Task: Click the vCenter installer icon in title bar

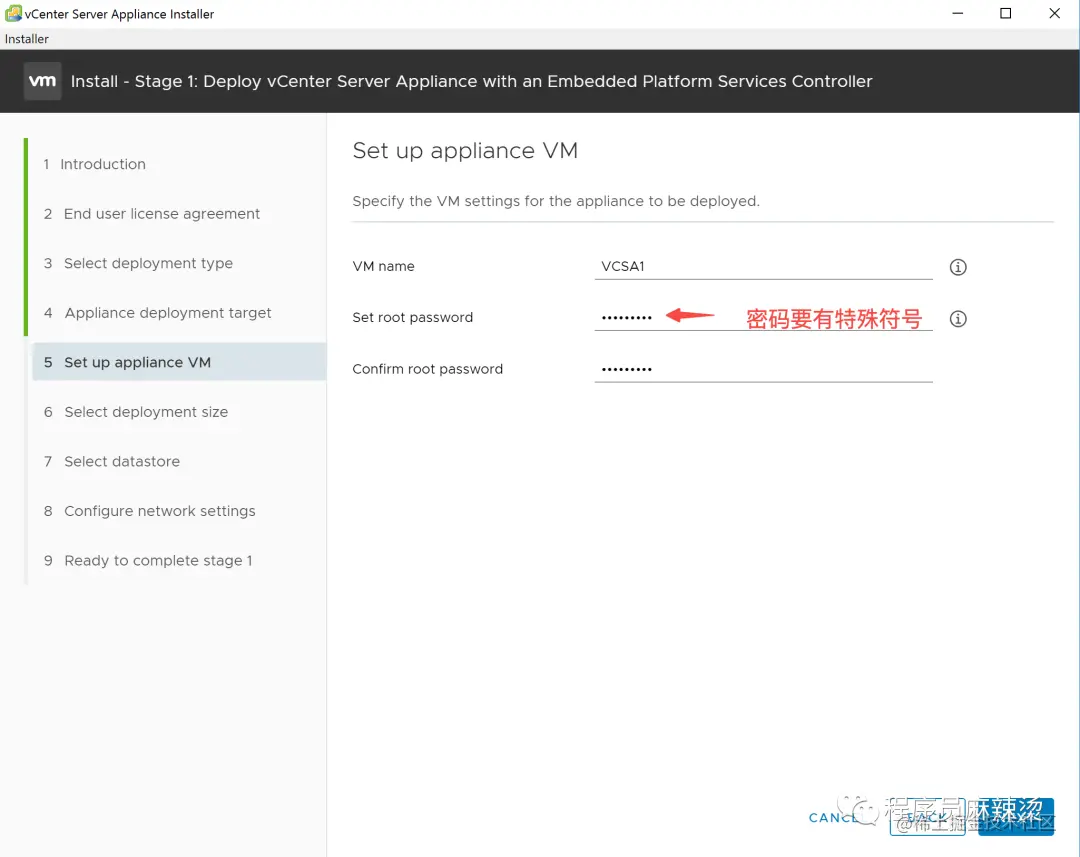Action: click(12, 13)
